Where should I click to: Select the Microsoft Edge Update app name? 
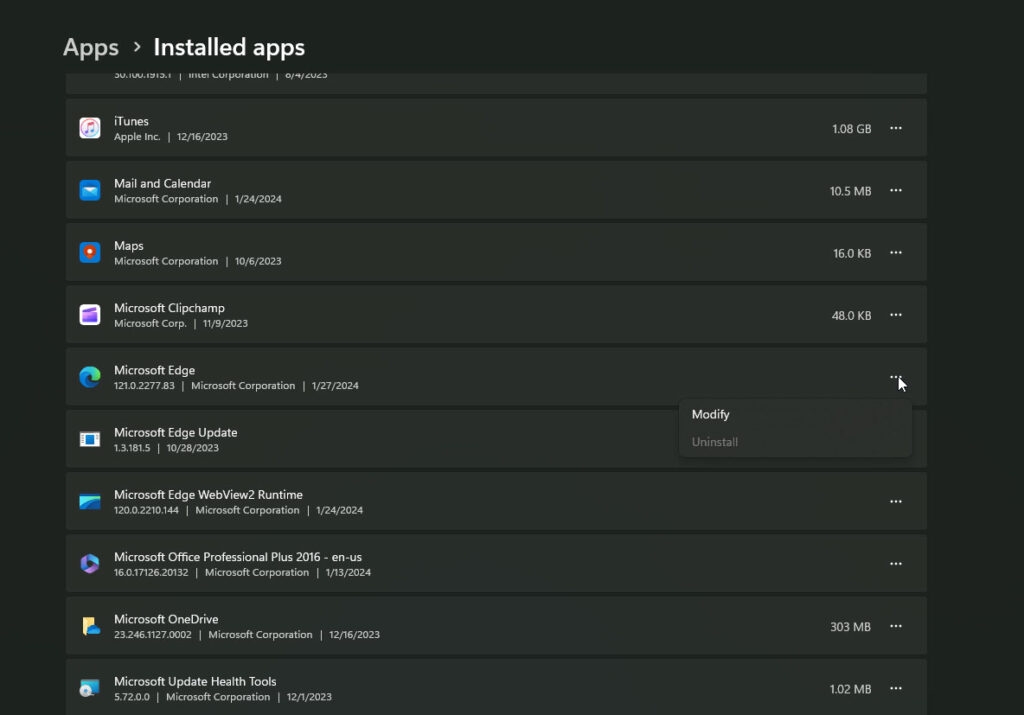click(x=176, y=432)
